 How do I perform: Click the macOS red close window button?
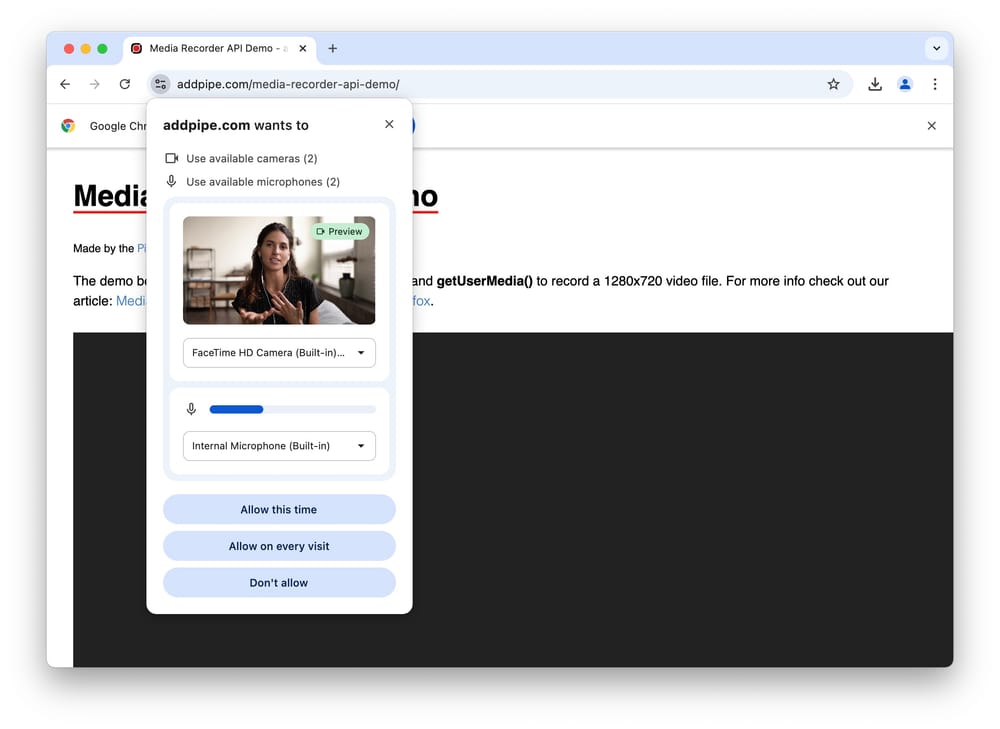[69, 48]
